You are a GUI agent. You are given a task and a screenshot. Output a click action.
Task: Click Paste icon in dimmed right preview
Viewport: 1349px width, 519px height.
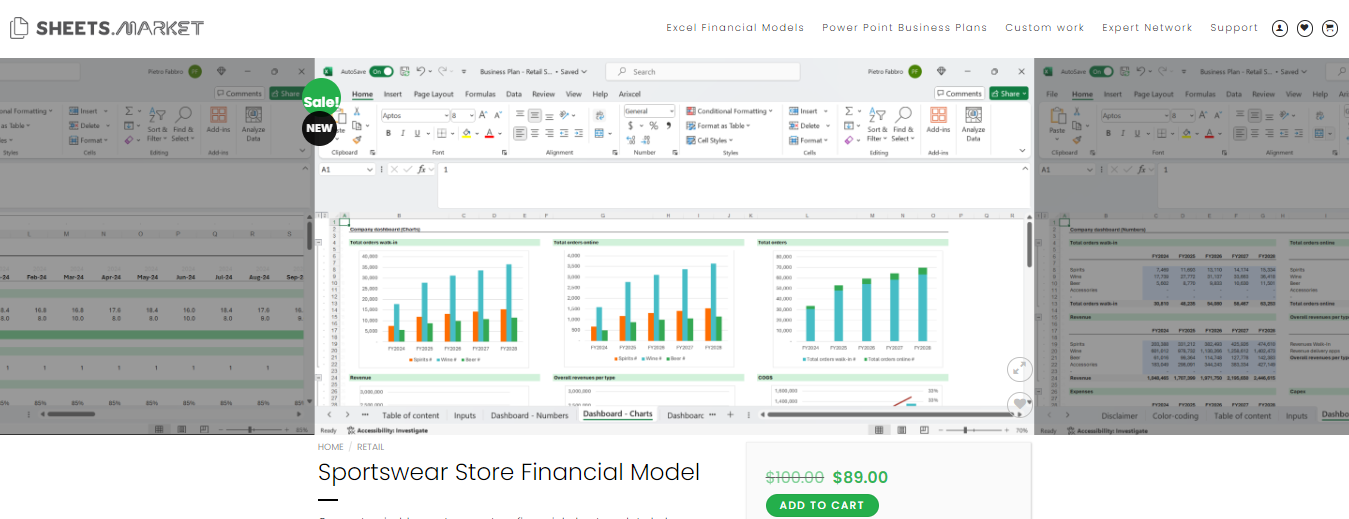click(1057, 118)
